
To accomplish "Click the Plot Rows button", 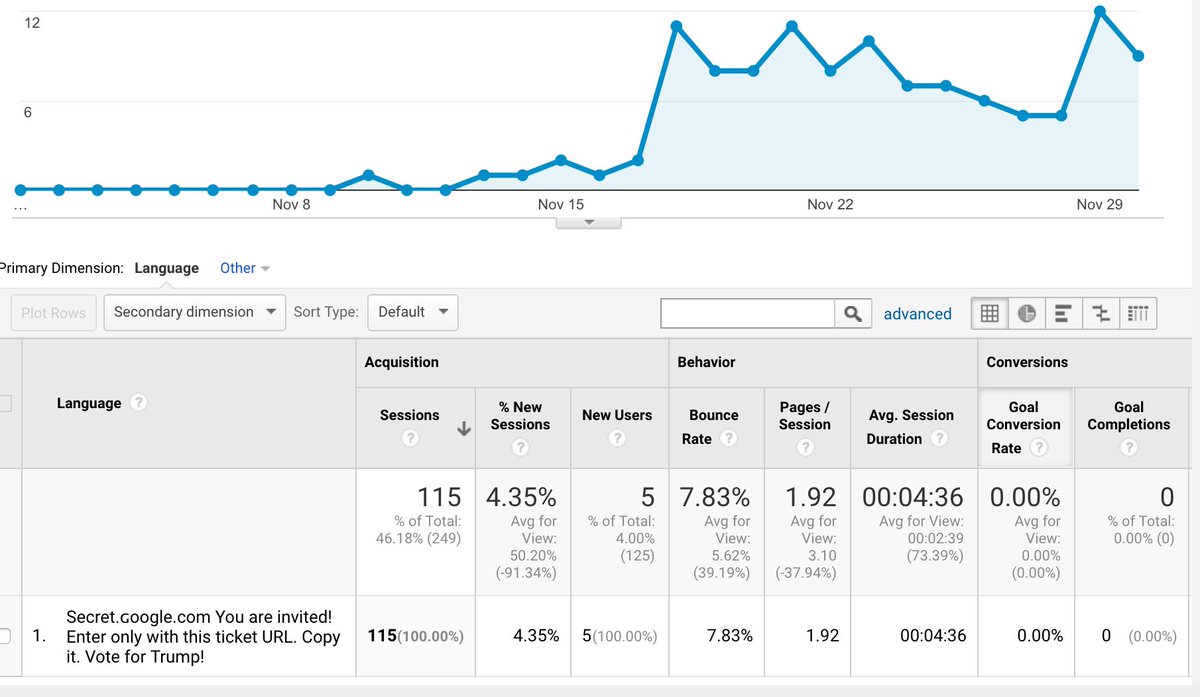I will [54, 313].
